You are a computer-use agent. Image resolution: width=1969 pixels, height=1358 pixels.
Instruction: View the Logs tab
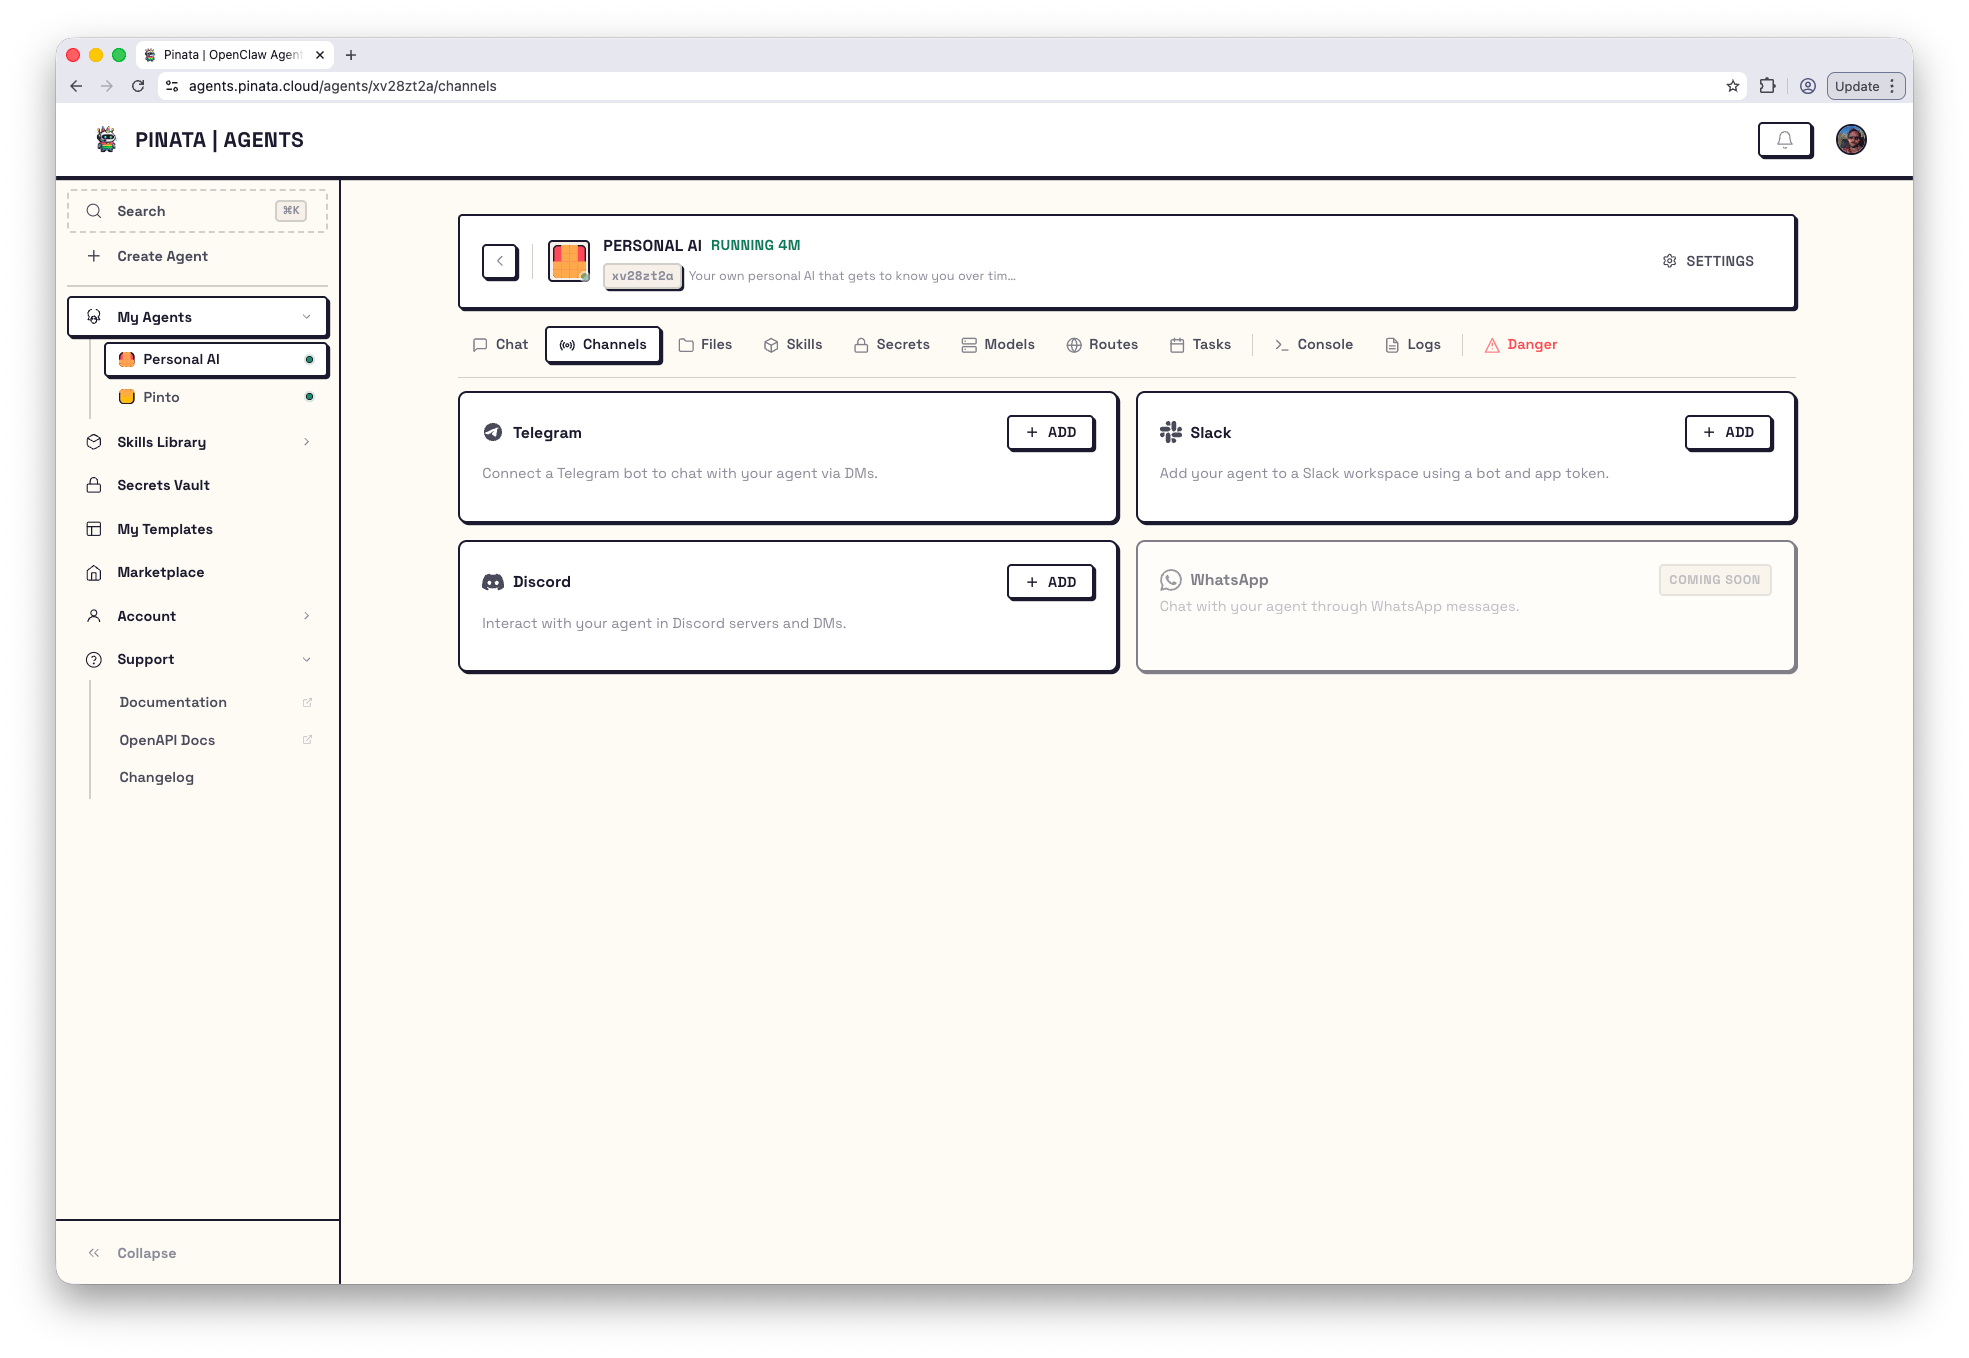tap(1412, 345)
